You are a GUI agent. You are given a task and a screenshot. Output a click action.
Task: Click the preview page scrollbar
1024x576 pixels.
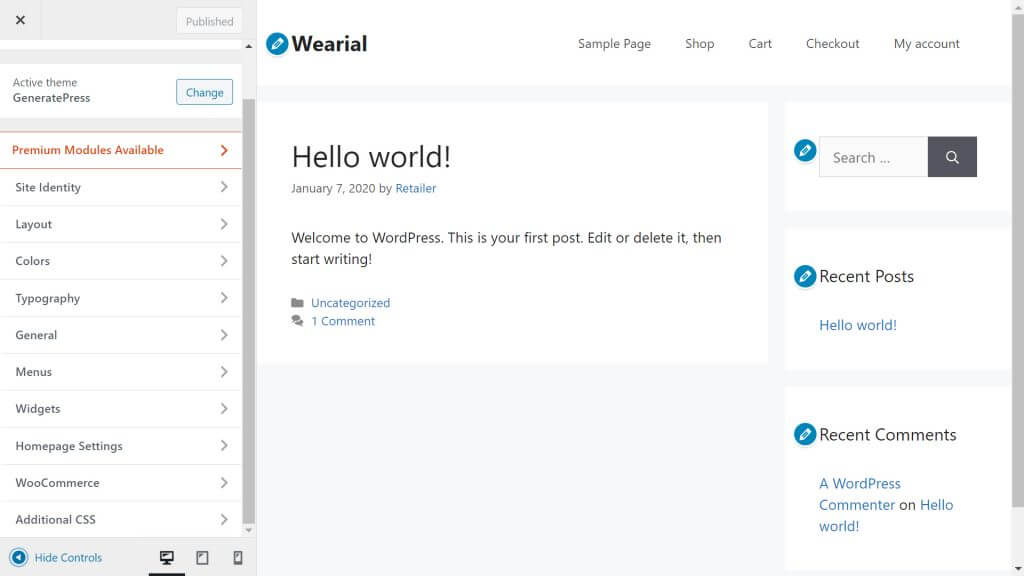click(x=1017, y=259)
